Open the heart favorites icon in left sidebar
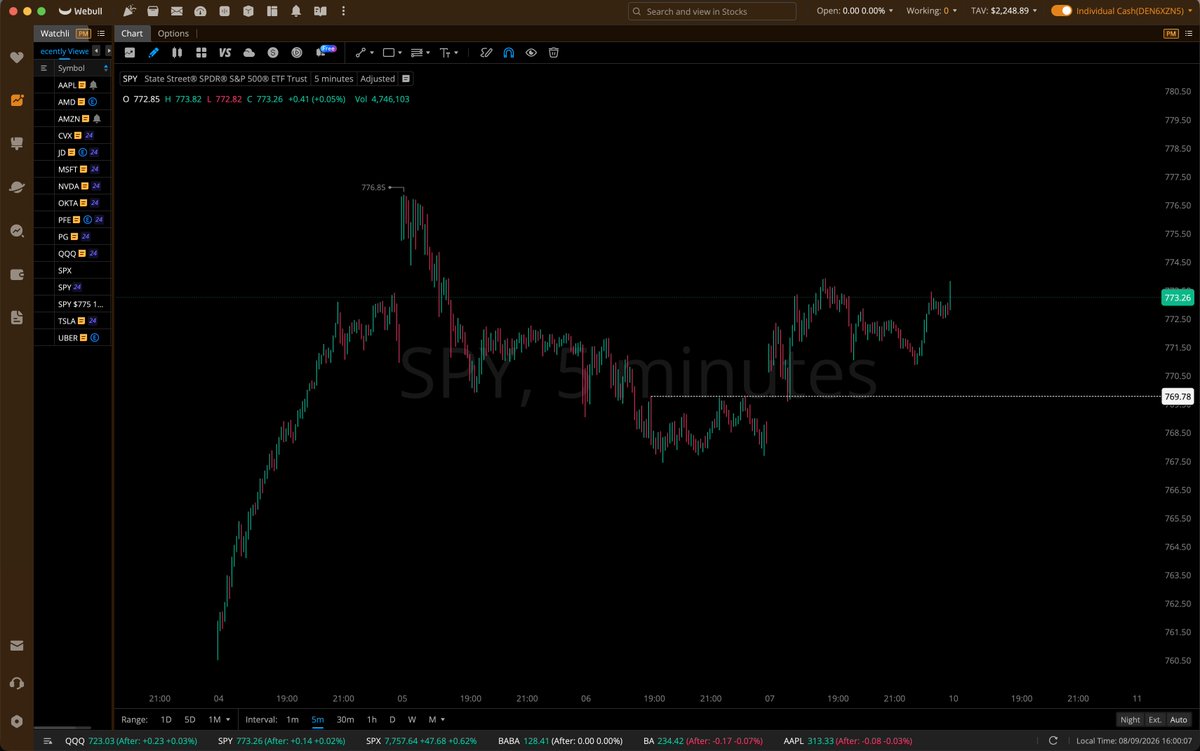 (x=16, y=58)
